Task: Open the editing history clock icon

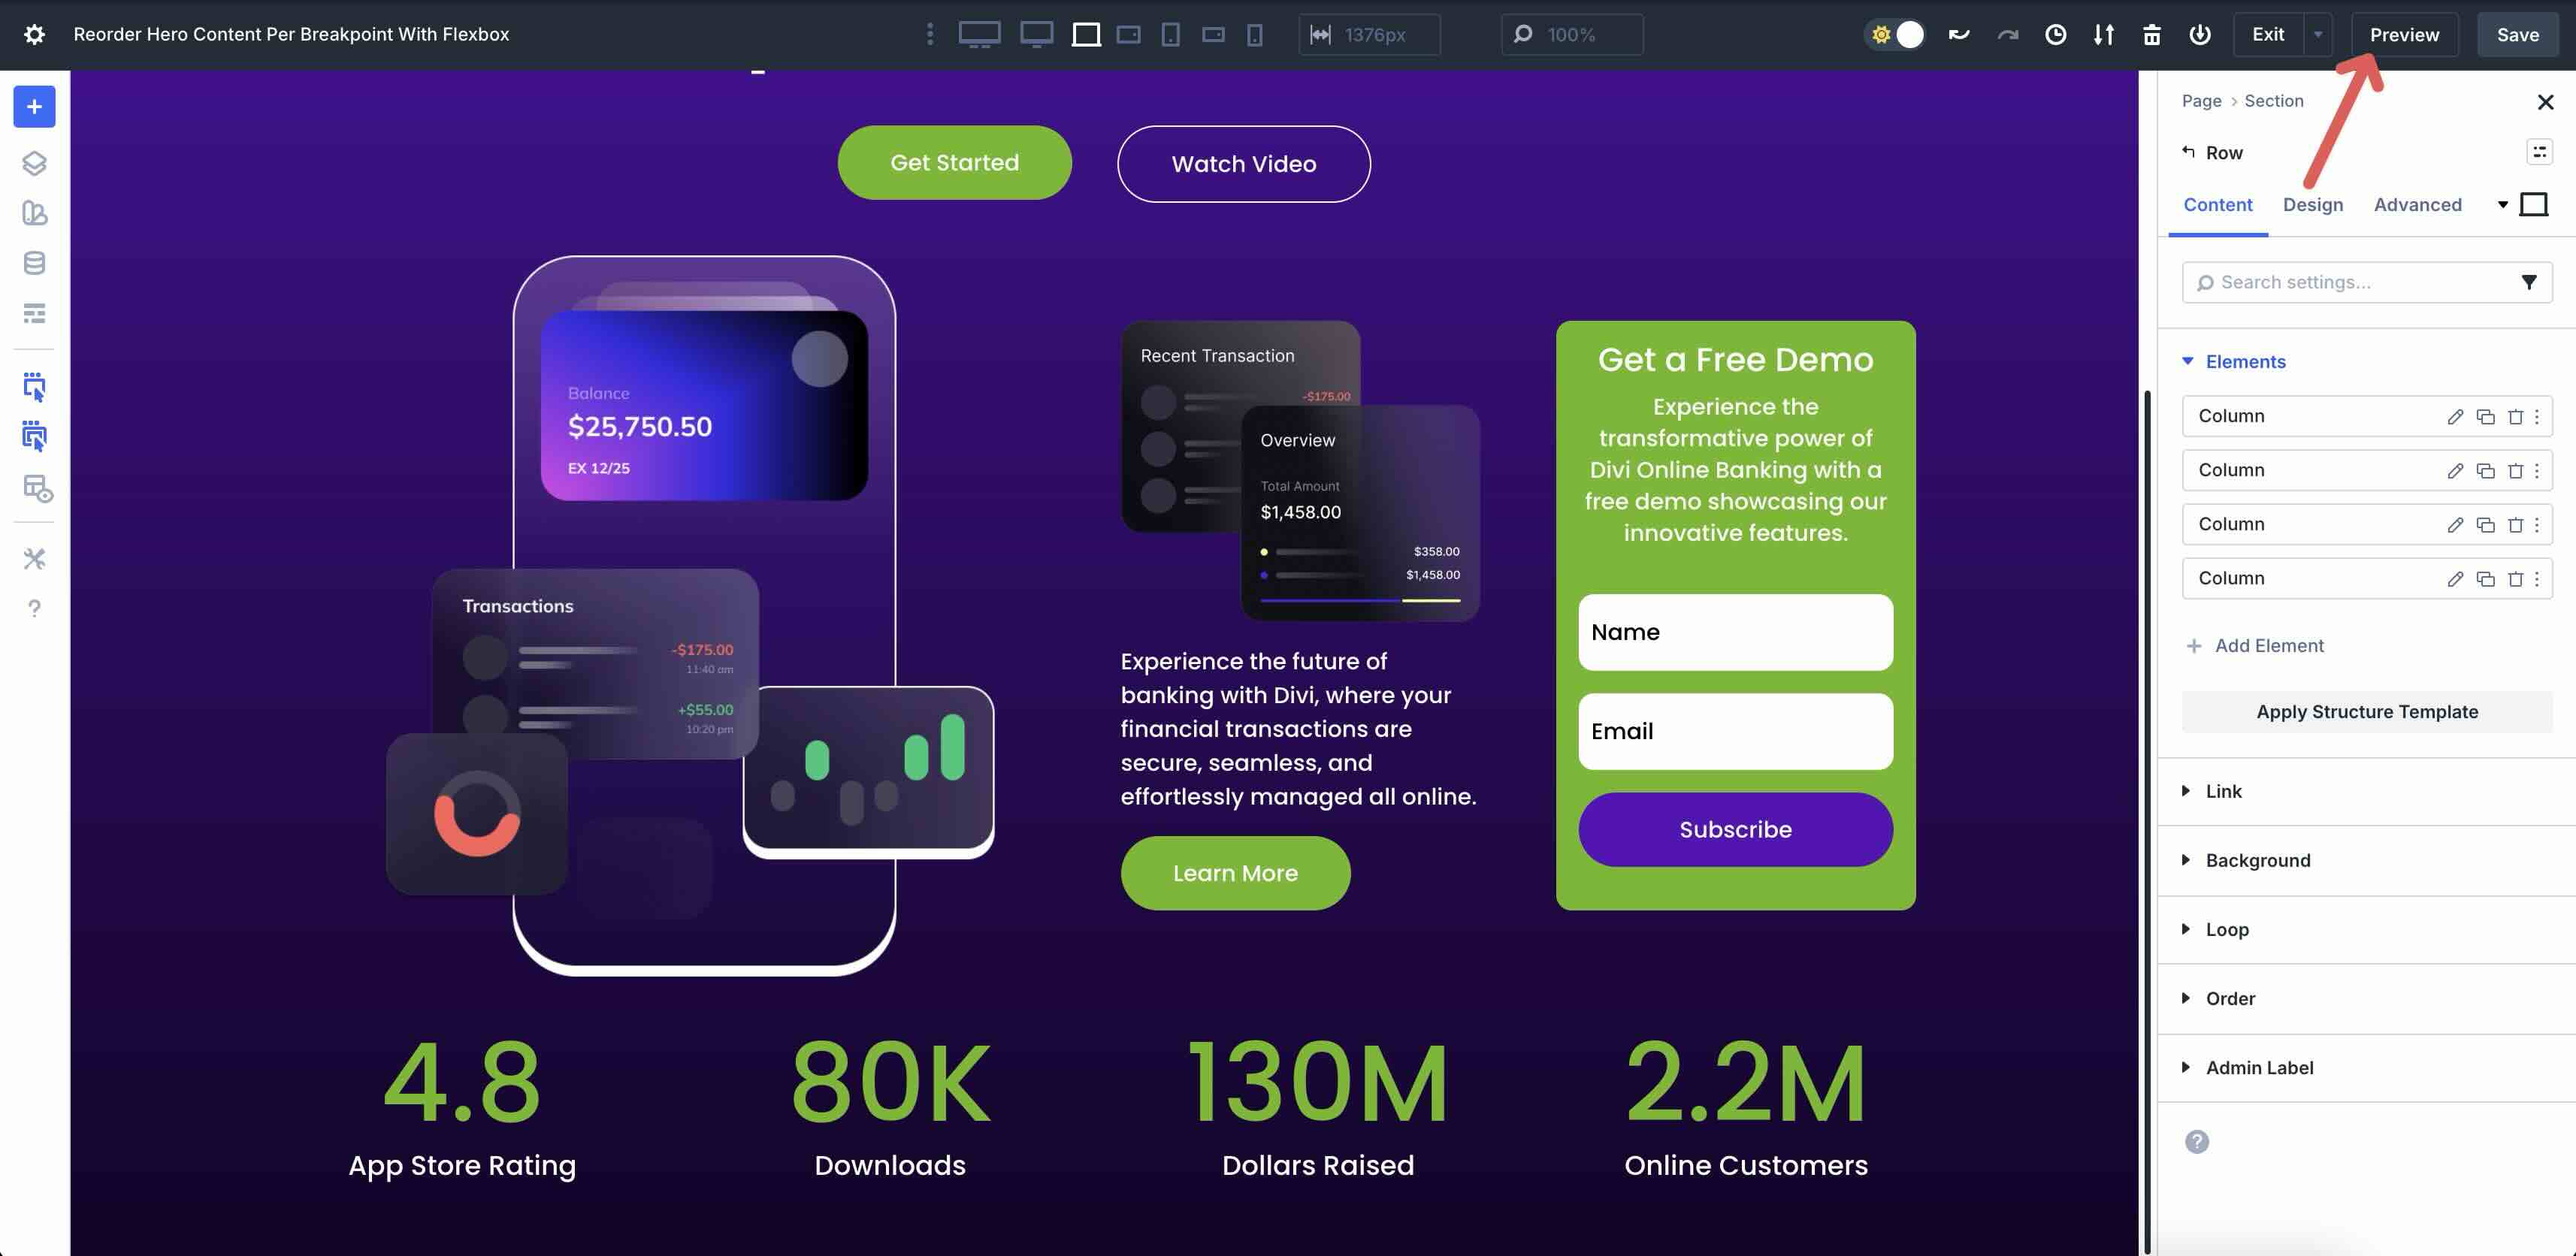Action: point(2055,34)
